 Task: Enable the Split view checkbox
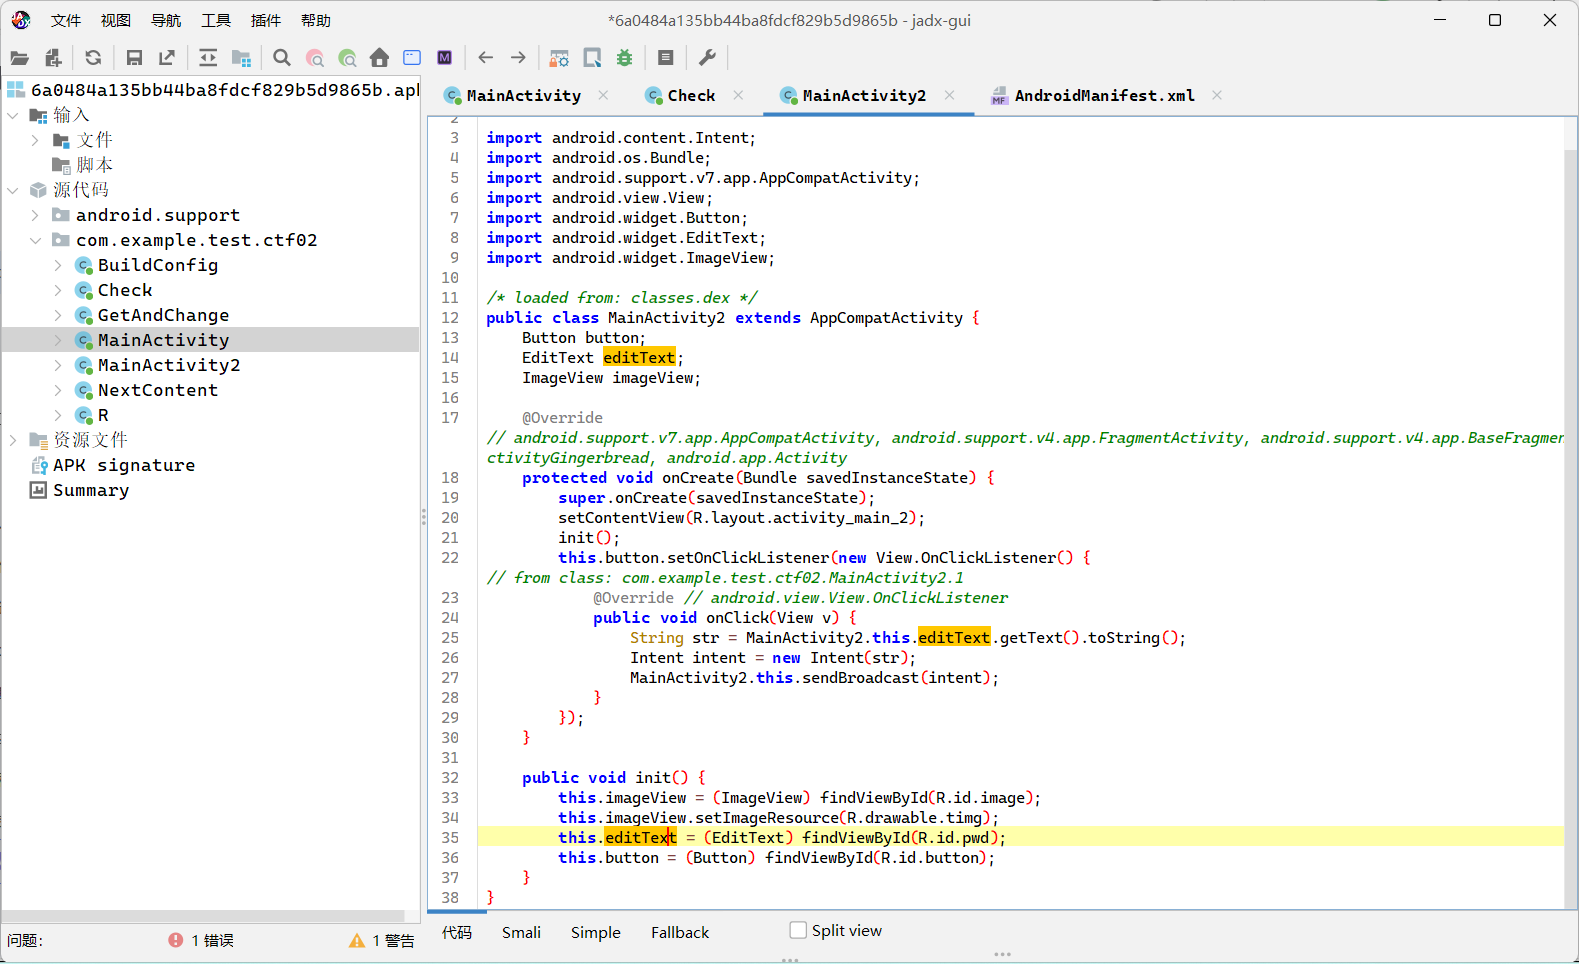[798, 930]
